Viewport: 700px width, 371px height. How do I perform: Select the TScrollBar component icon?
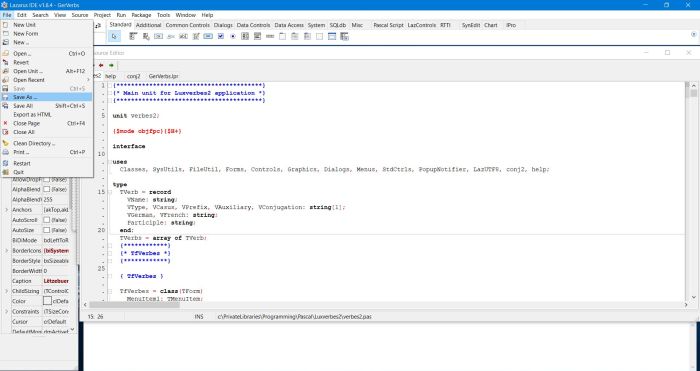(270, 37)
